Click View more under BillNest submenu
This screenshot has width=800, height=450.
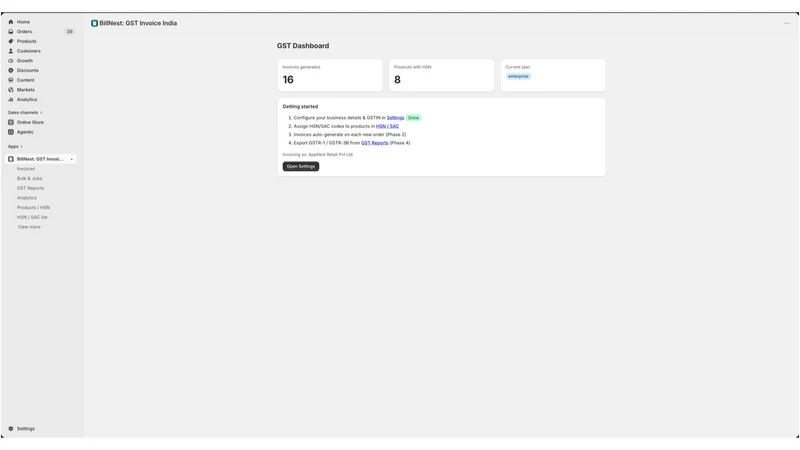[29, 227]
